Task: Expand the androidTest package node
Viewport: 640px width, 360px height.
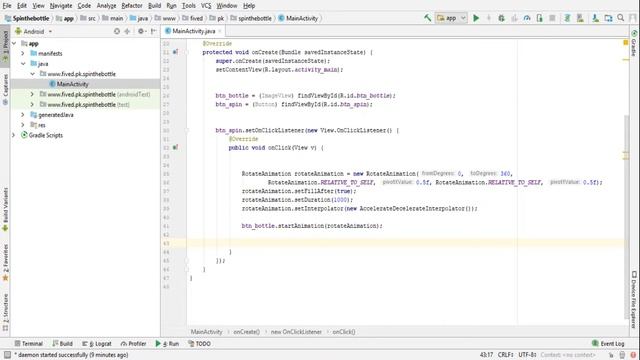Action: [33, 94]
